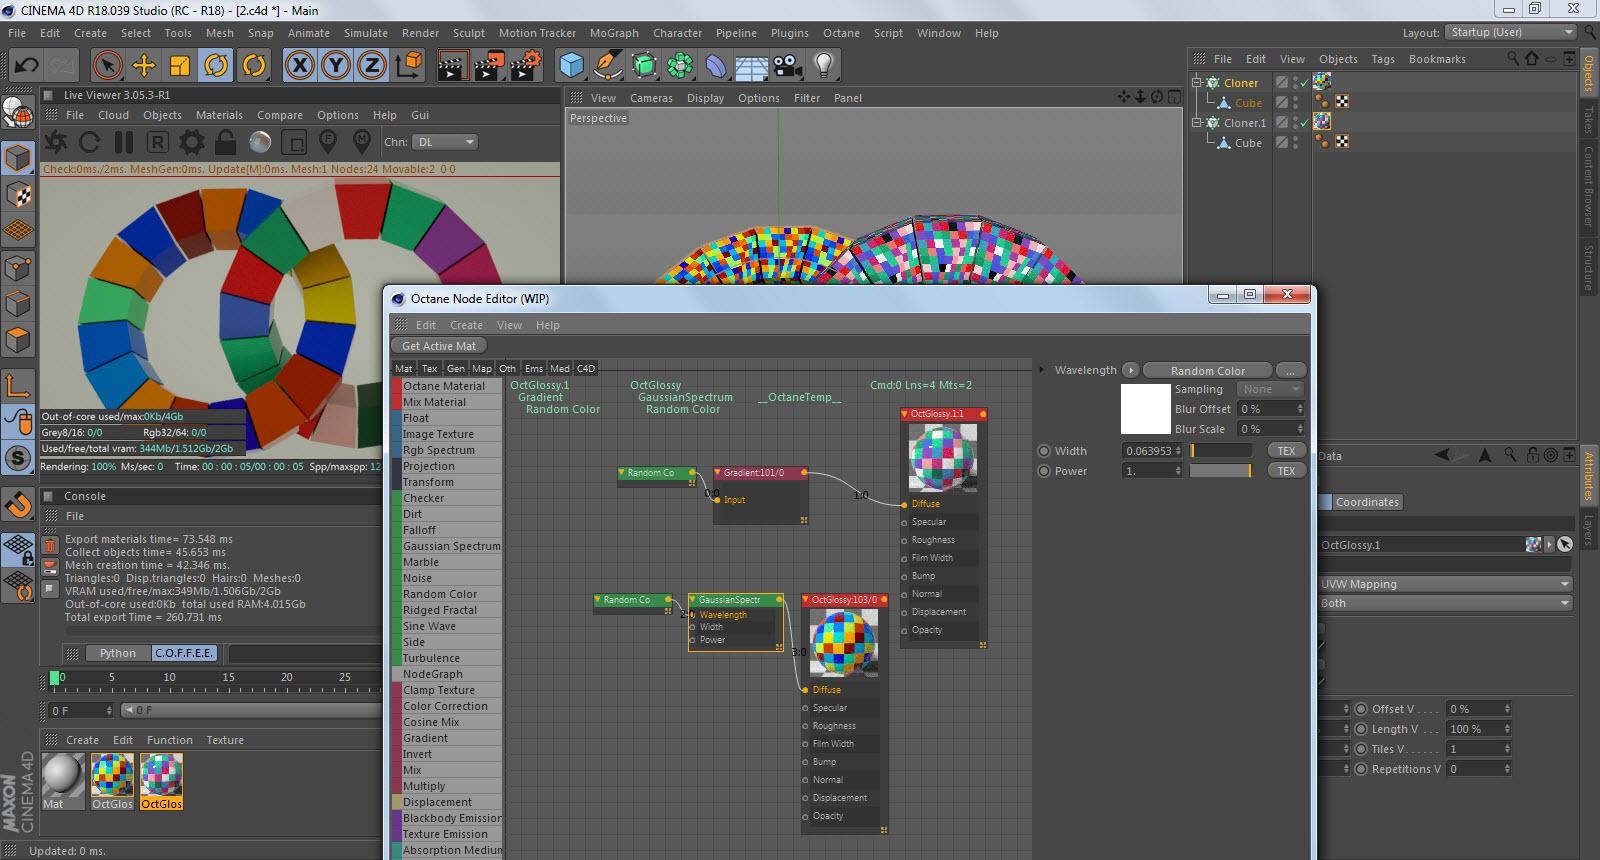Open the Both side dropdown
The width and height of the screenshot is (1600, 860).
[1446, 603]
